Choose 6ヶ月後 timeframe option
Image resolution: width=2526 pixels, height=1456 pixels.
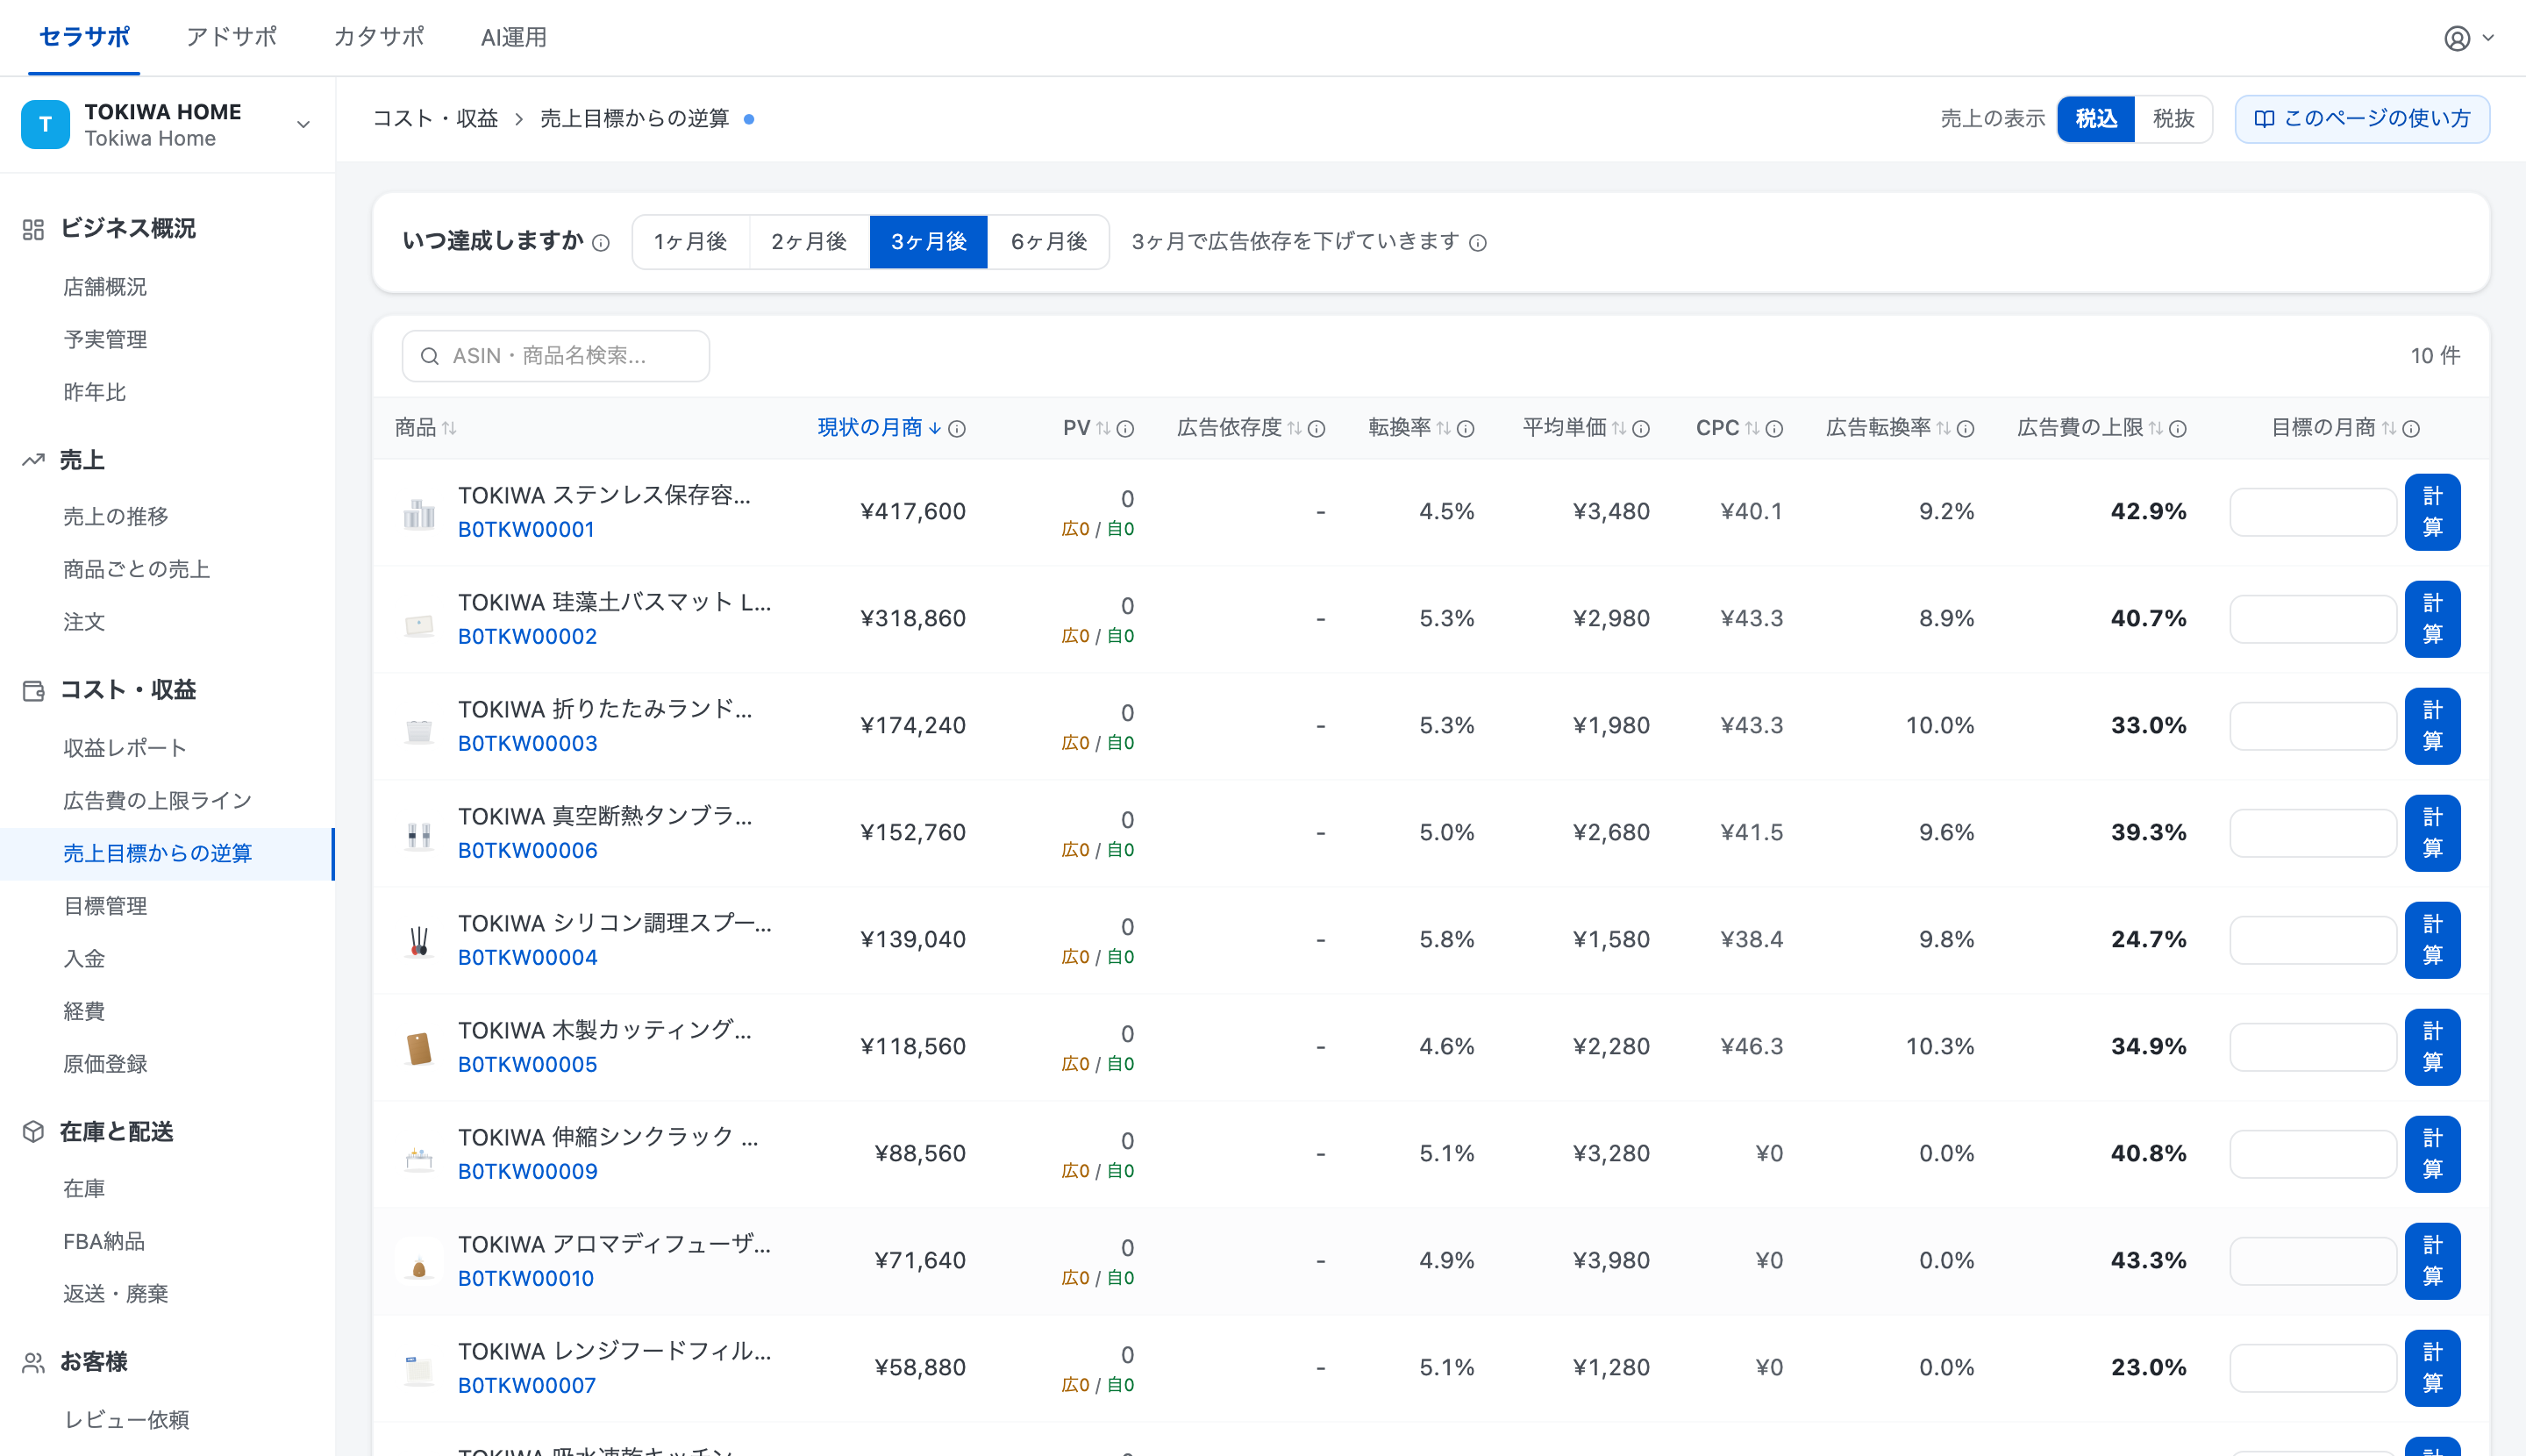tap(1049, 242)
